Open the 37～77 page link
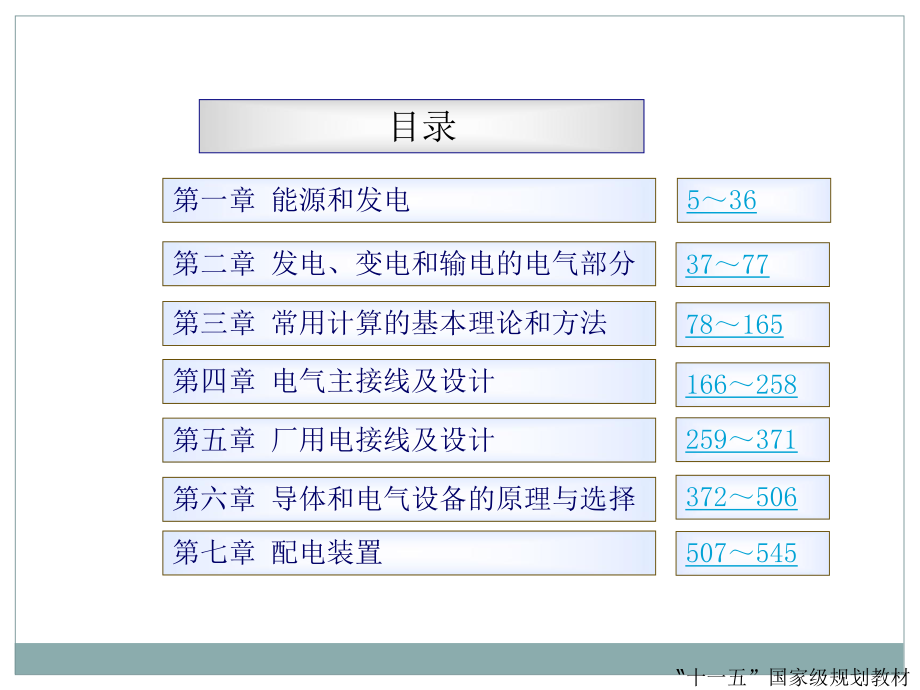 point(724,264)
